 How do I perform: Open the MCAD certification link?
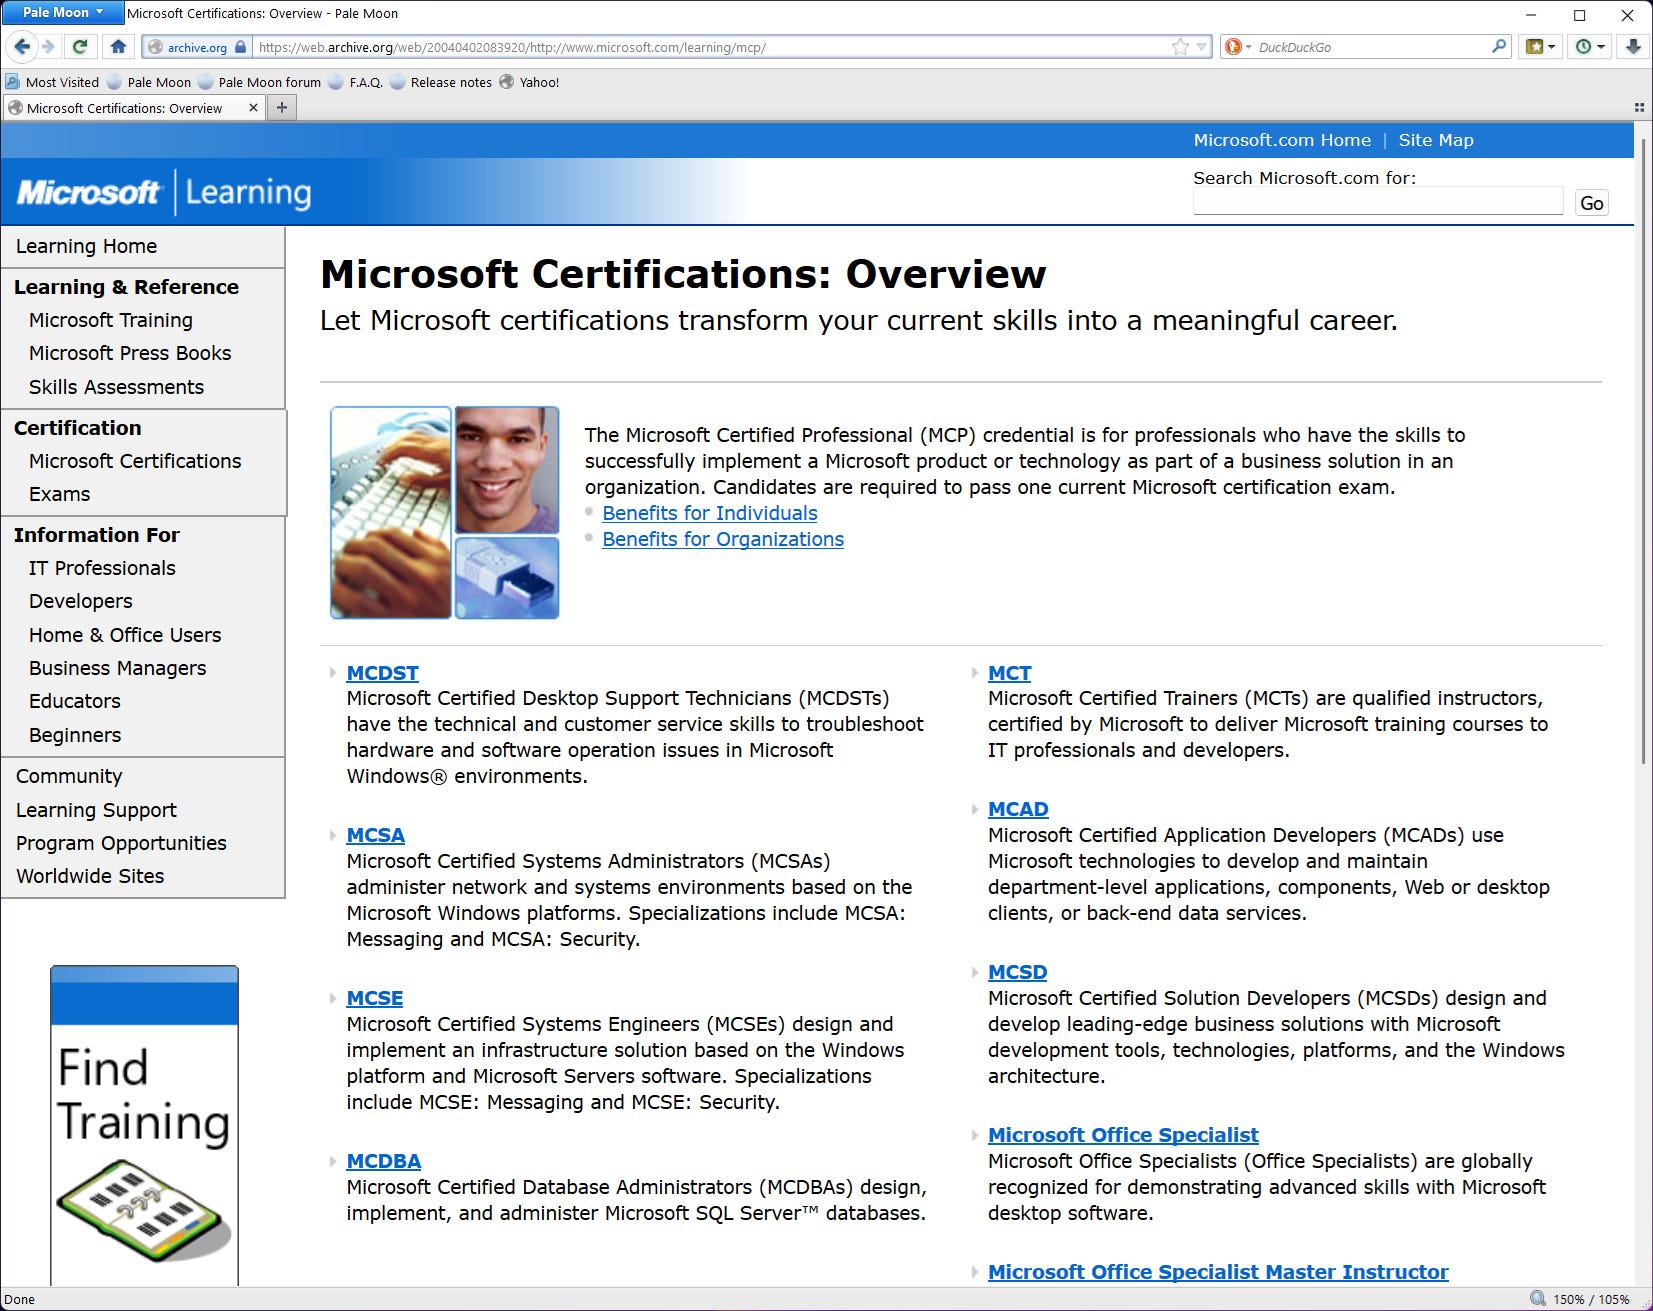click(1018, 809)
